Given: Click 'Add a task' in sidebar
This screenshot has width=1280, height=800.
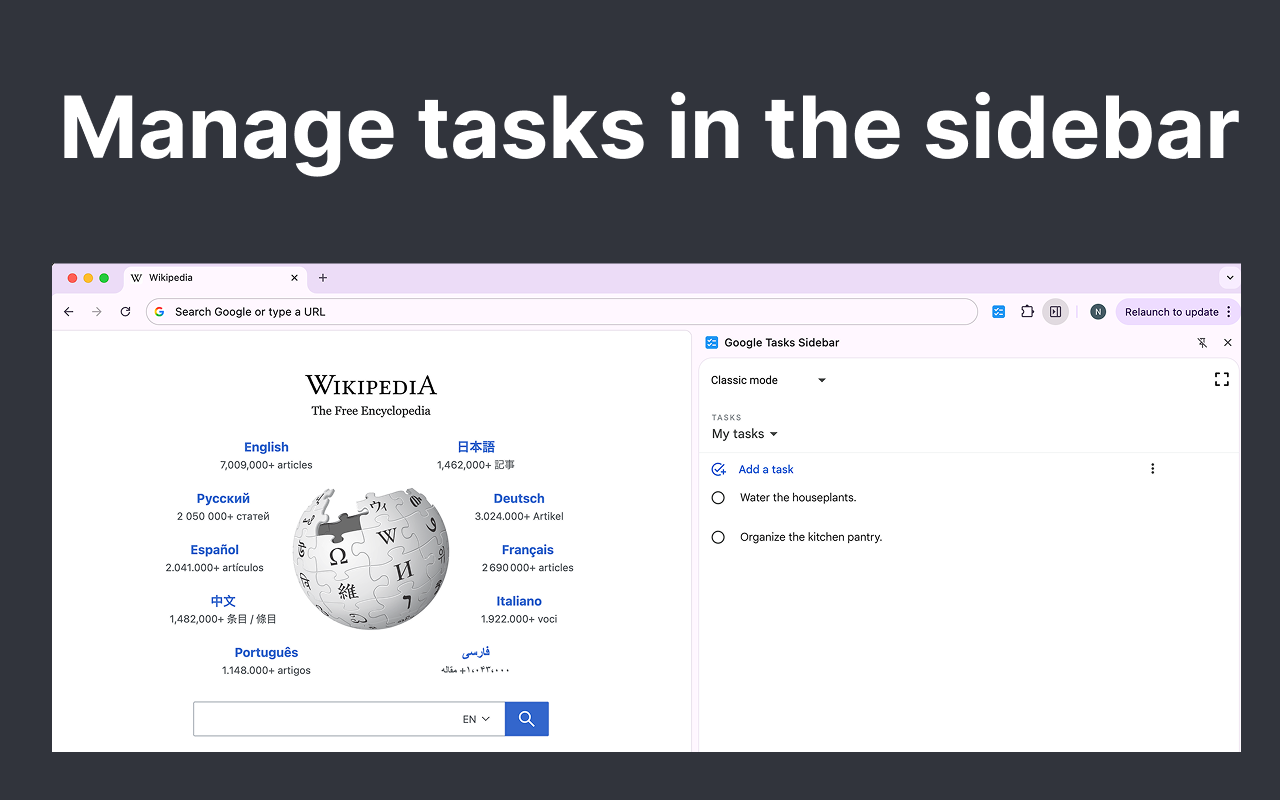Looking at the screenshot, I should click(765, 469).
